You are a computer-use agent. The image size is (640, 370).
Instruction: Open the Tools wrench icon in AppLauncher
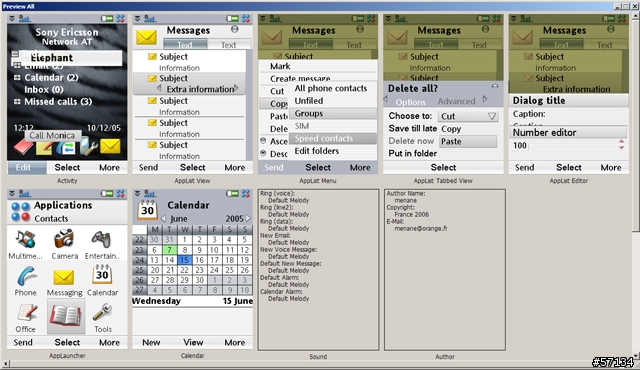coord(102,312)
